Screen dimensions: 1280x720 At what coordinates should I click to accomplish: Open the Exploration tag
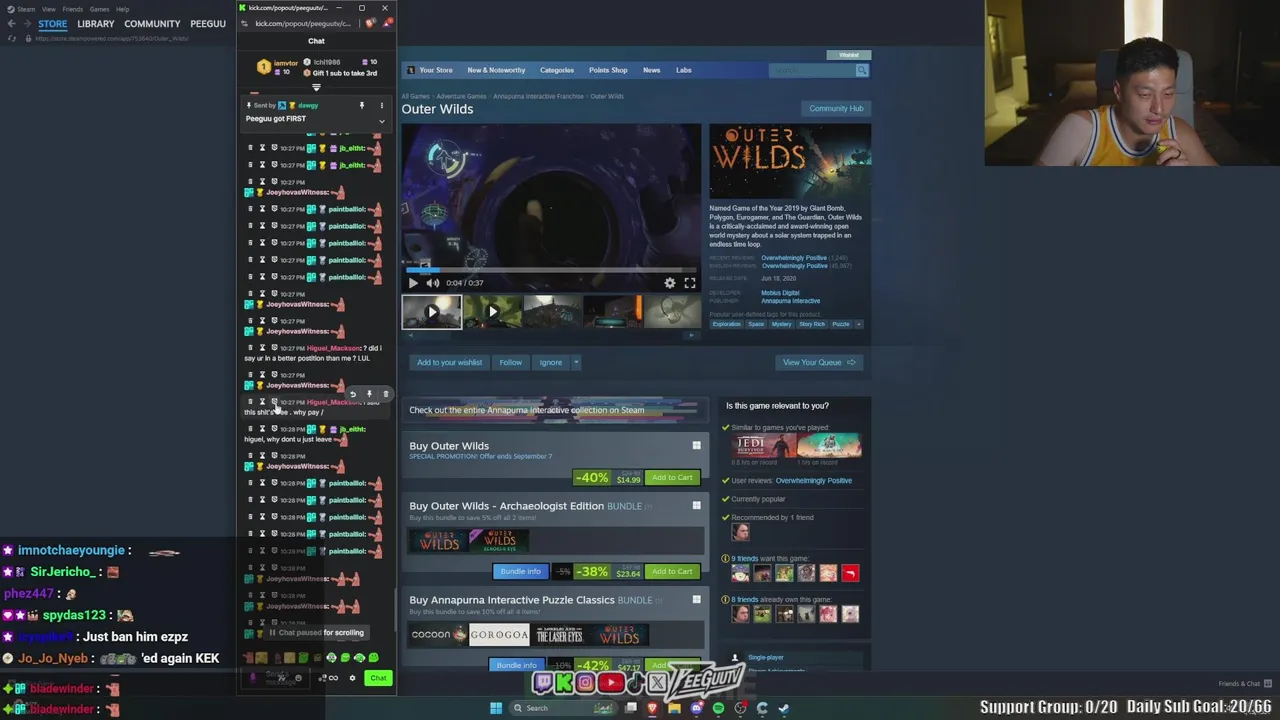tap(727, 324)
